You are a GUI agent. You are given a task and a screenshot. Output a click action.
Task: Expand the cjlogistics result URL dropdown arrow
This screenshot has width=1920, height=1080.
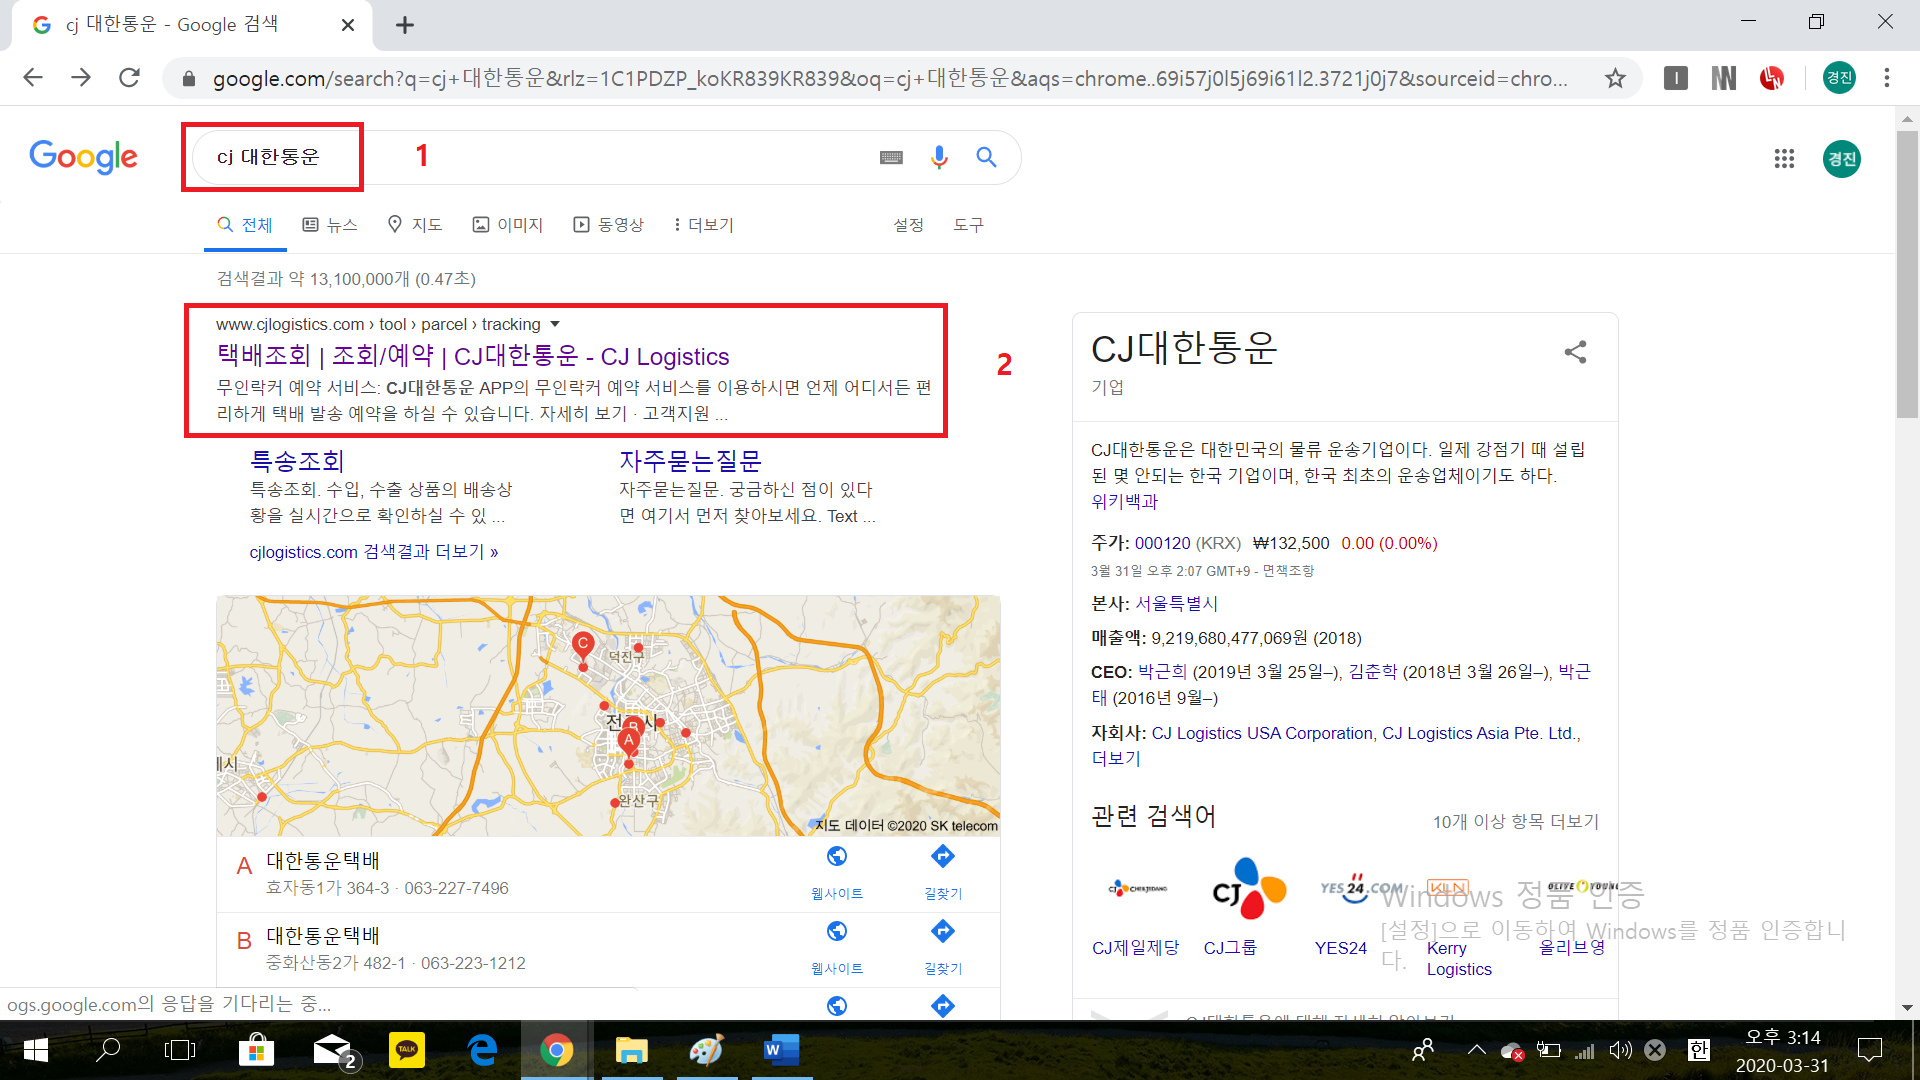555,324
